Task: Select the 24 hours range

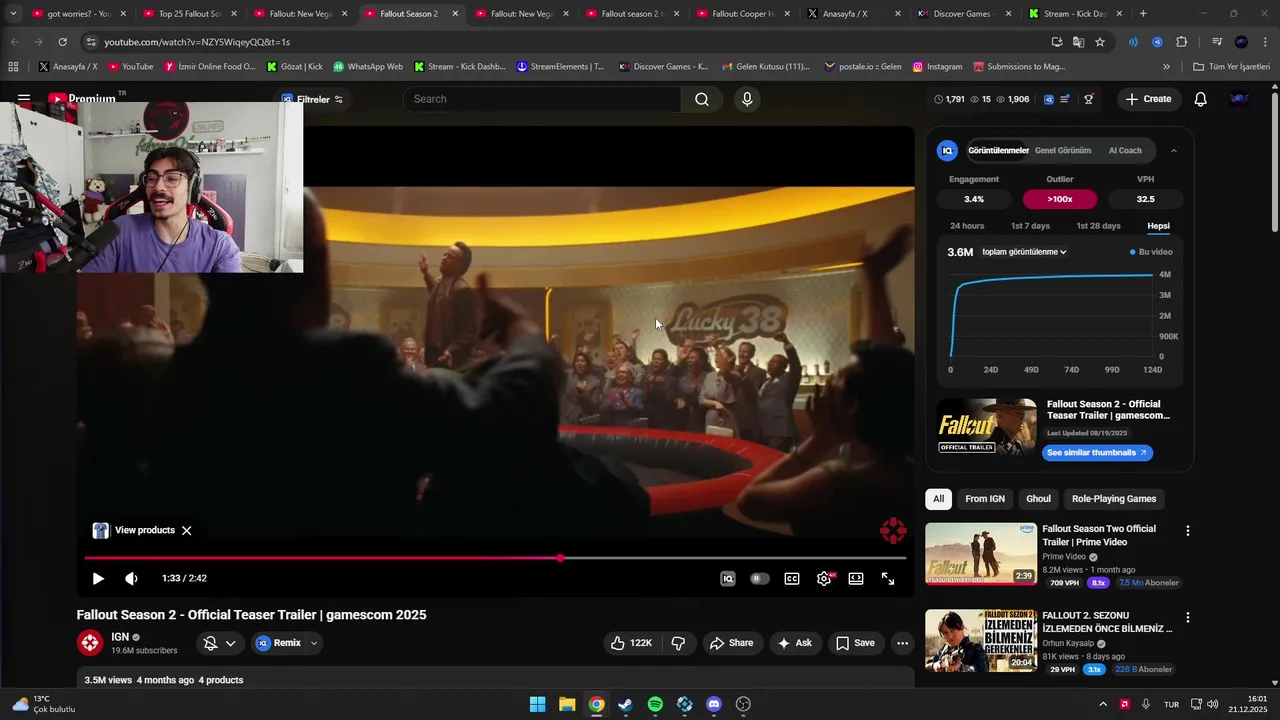Action: coord(967,226)
